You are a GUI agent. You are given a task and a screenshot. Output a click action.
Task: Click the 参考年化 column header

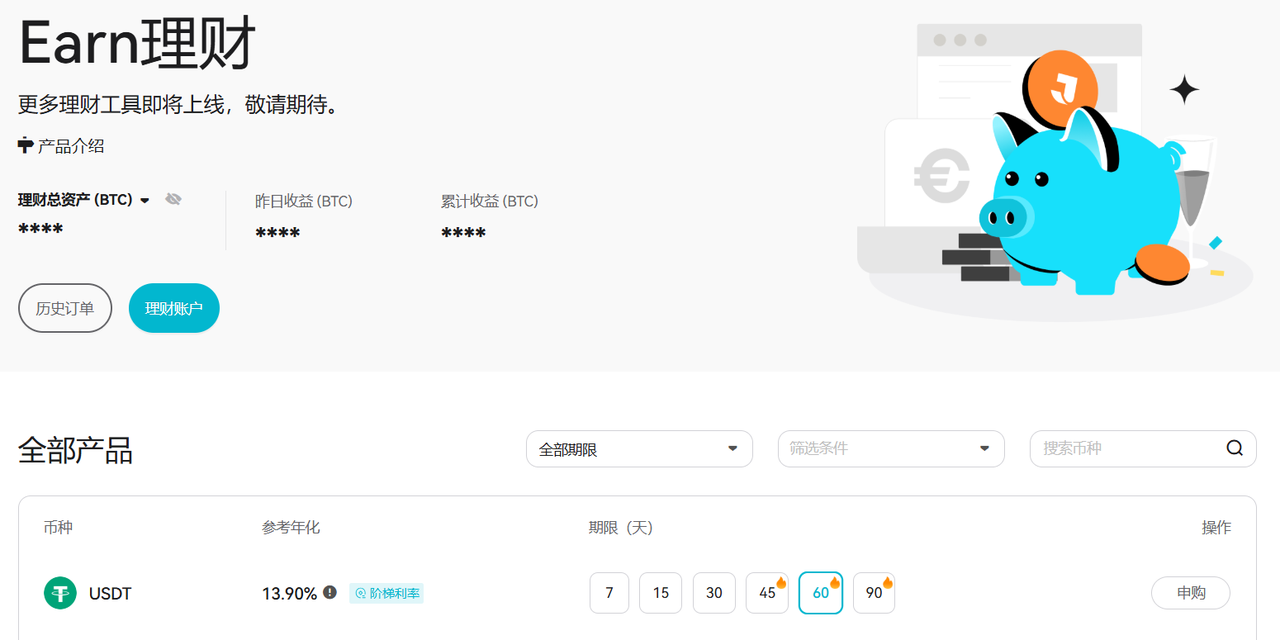click(291, 527)
